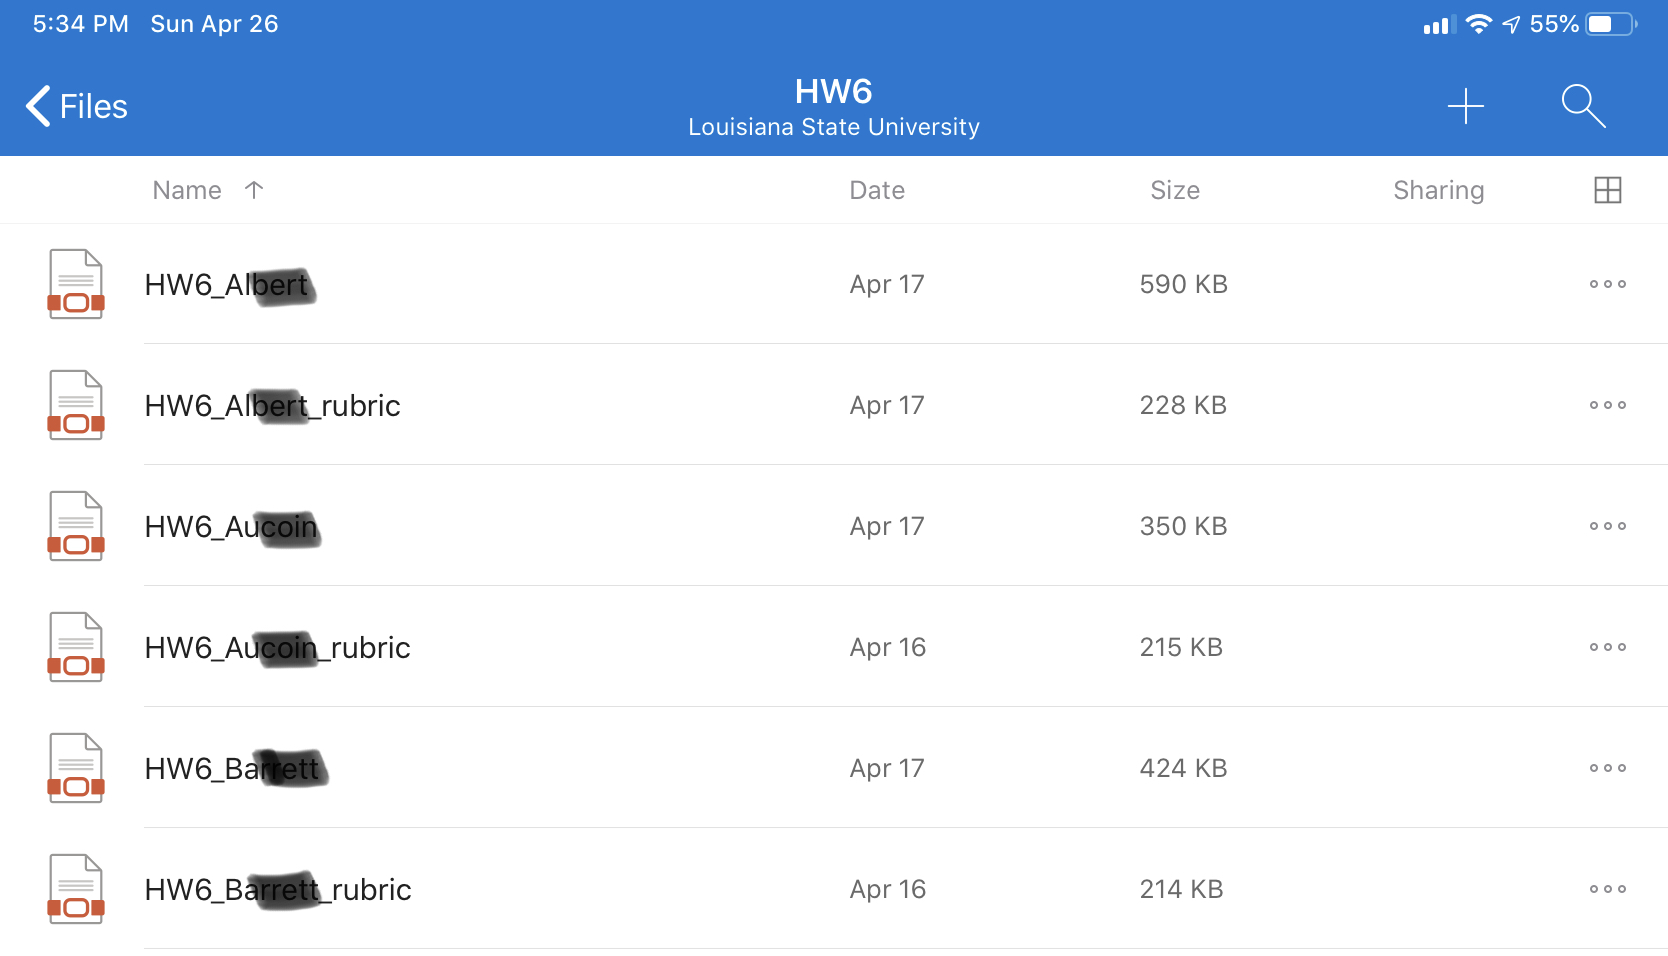Sort files by the Size column
The width and height of the screenshot is (1668, 956).
coord(1175,190)
